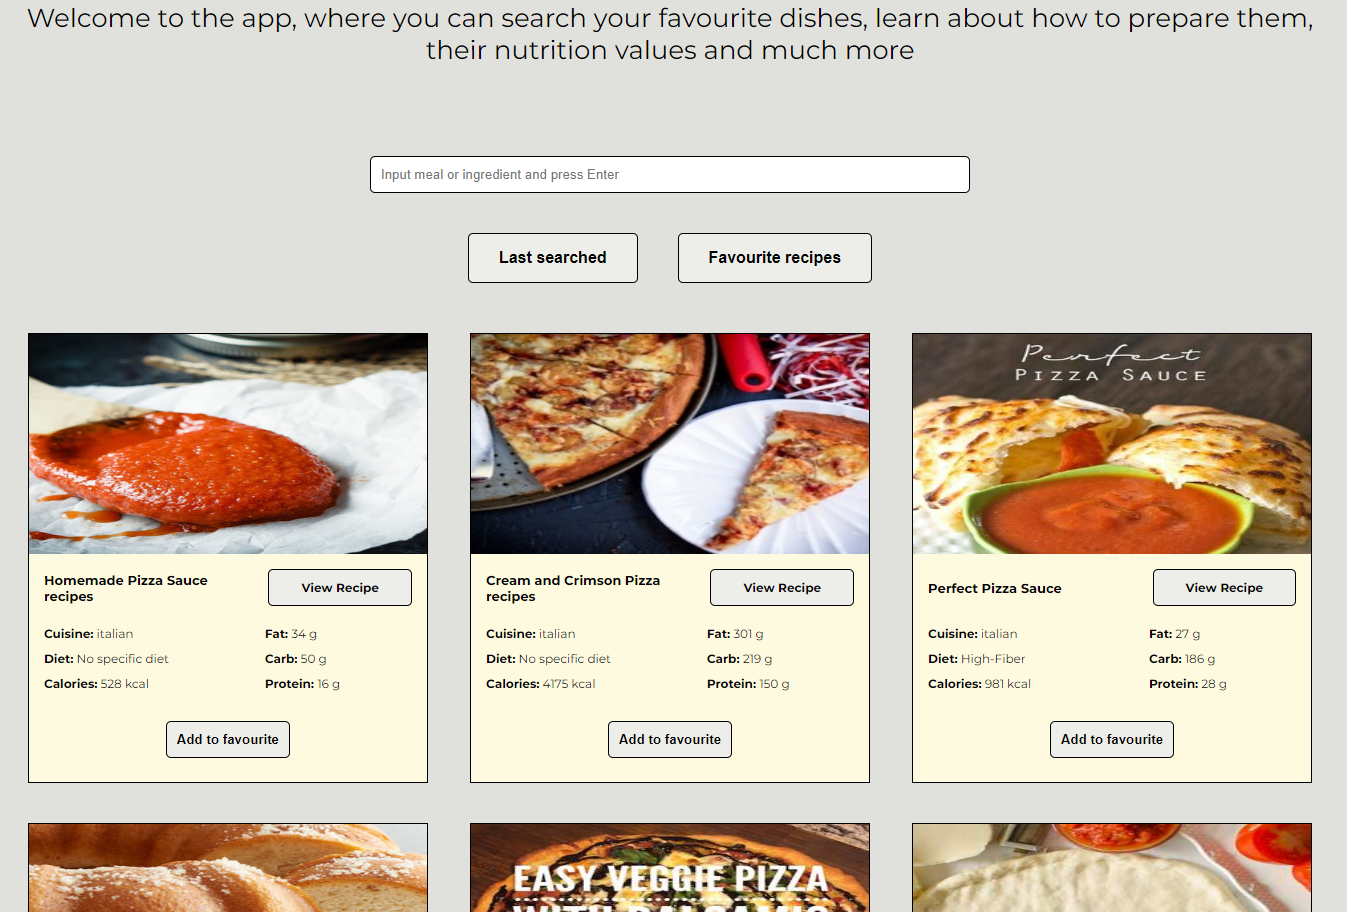The image size is (1347, 912).
Task: Add Homemade Pizza Sauce to favourites
Action: 227,739
